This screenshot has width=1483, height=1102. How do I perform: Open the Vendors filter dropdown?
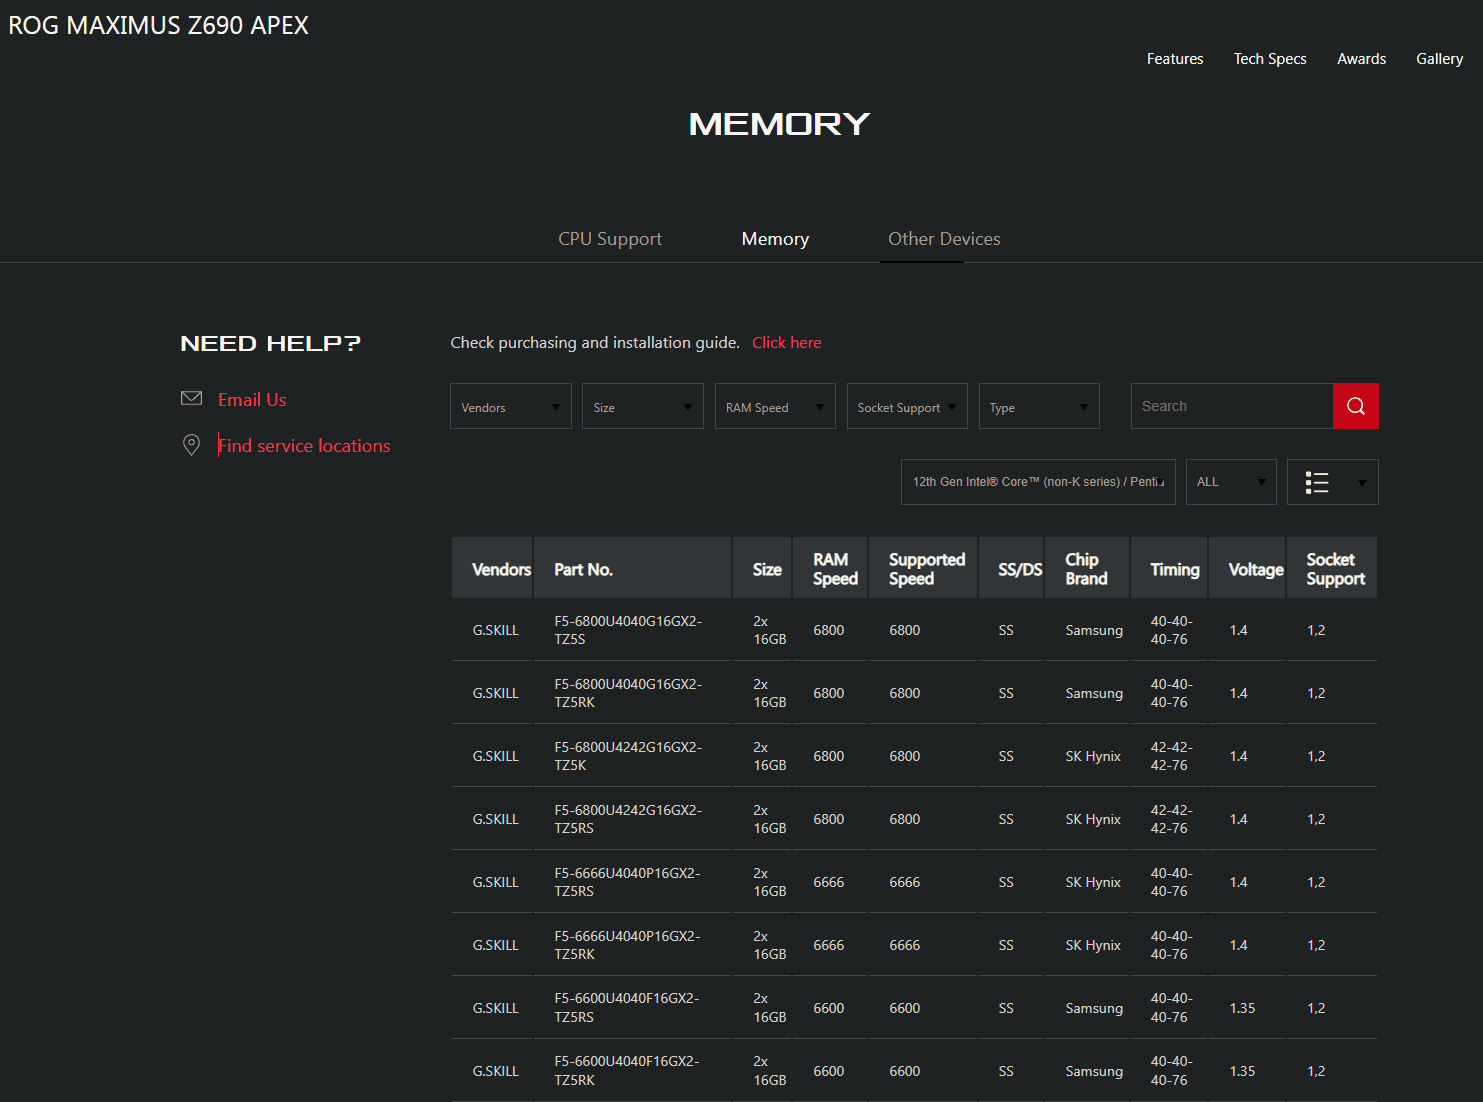click(511, 406)
